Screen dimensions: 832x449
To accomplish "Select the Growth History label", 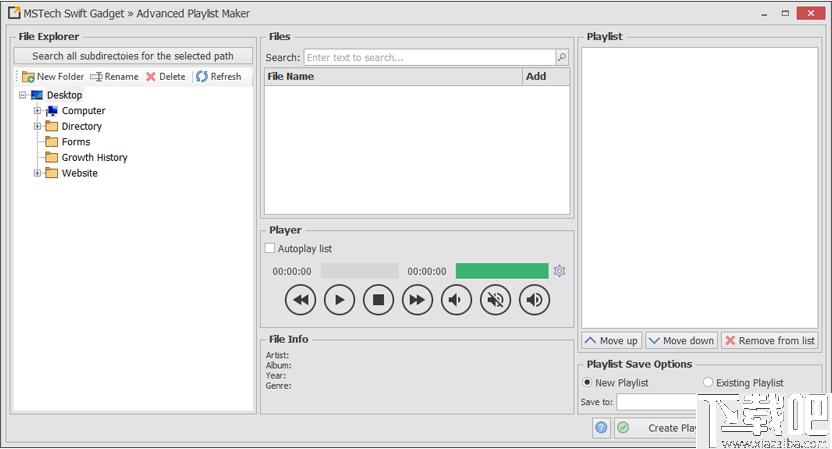I will [x=94, y=157].
